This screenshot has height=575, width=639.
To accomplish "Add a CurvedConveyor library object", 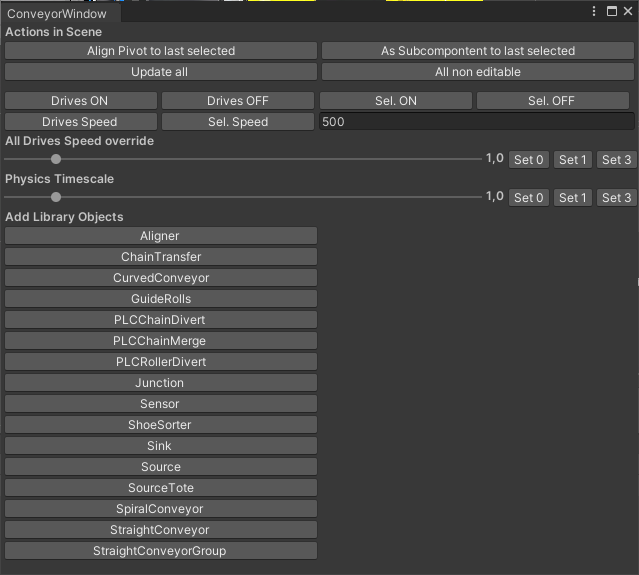I will 161,278.
